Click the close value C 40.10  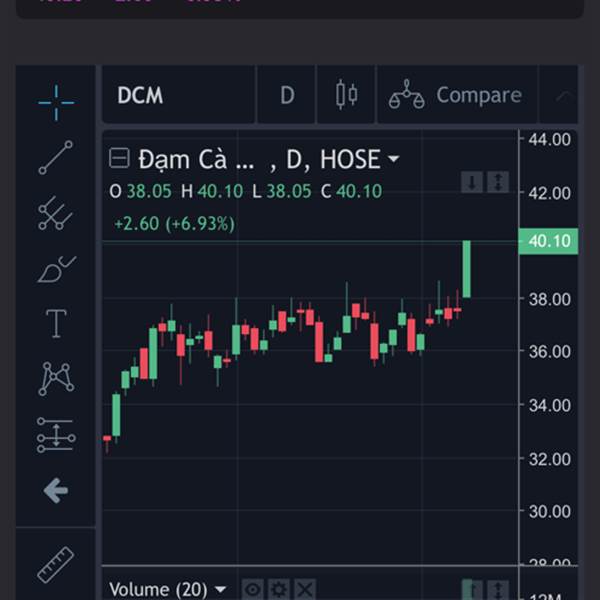tap(351, 191)
